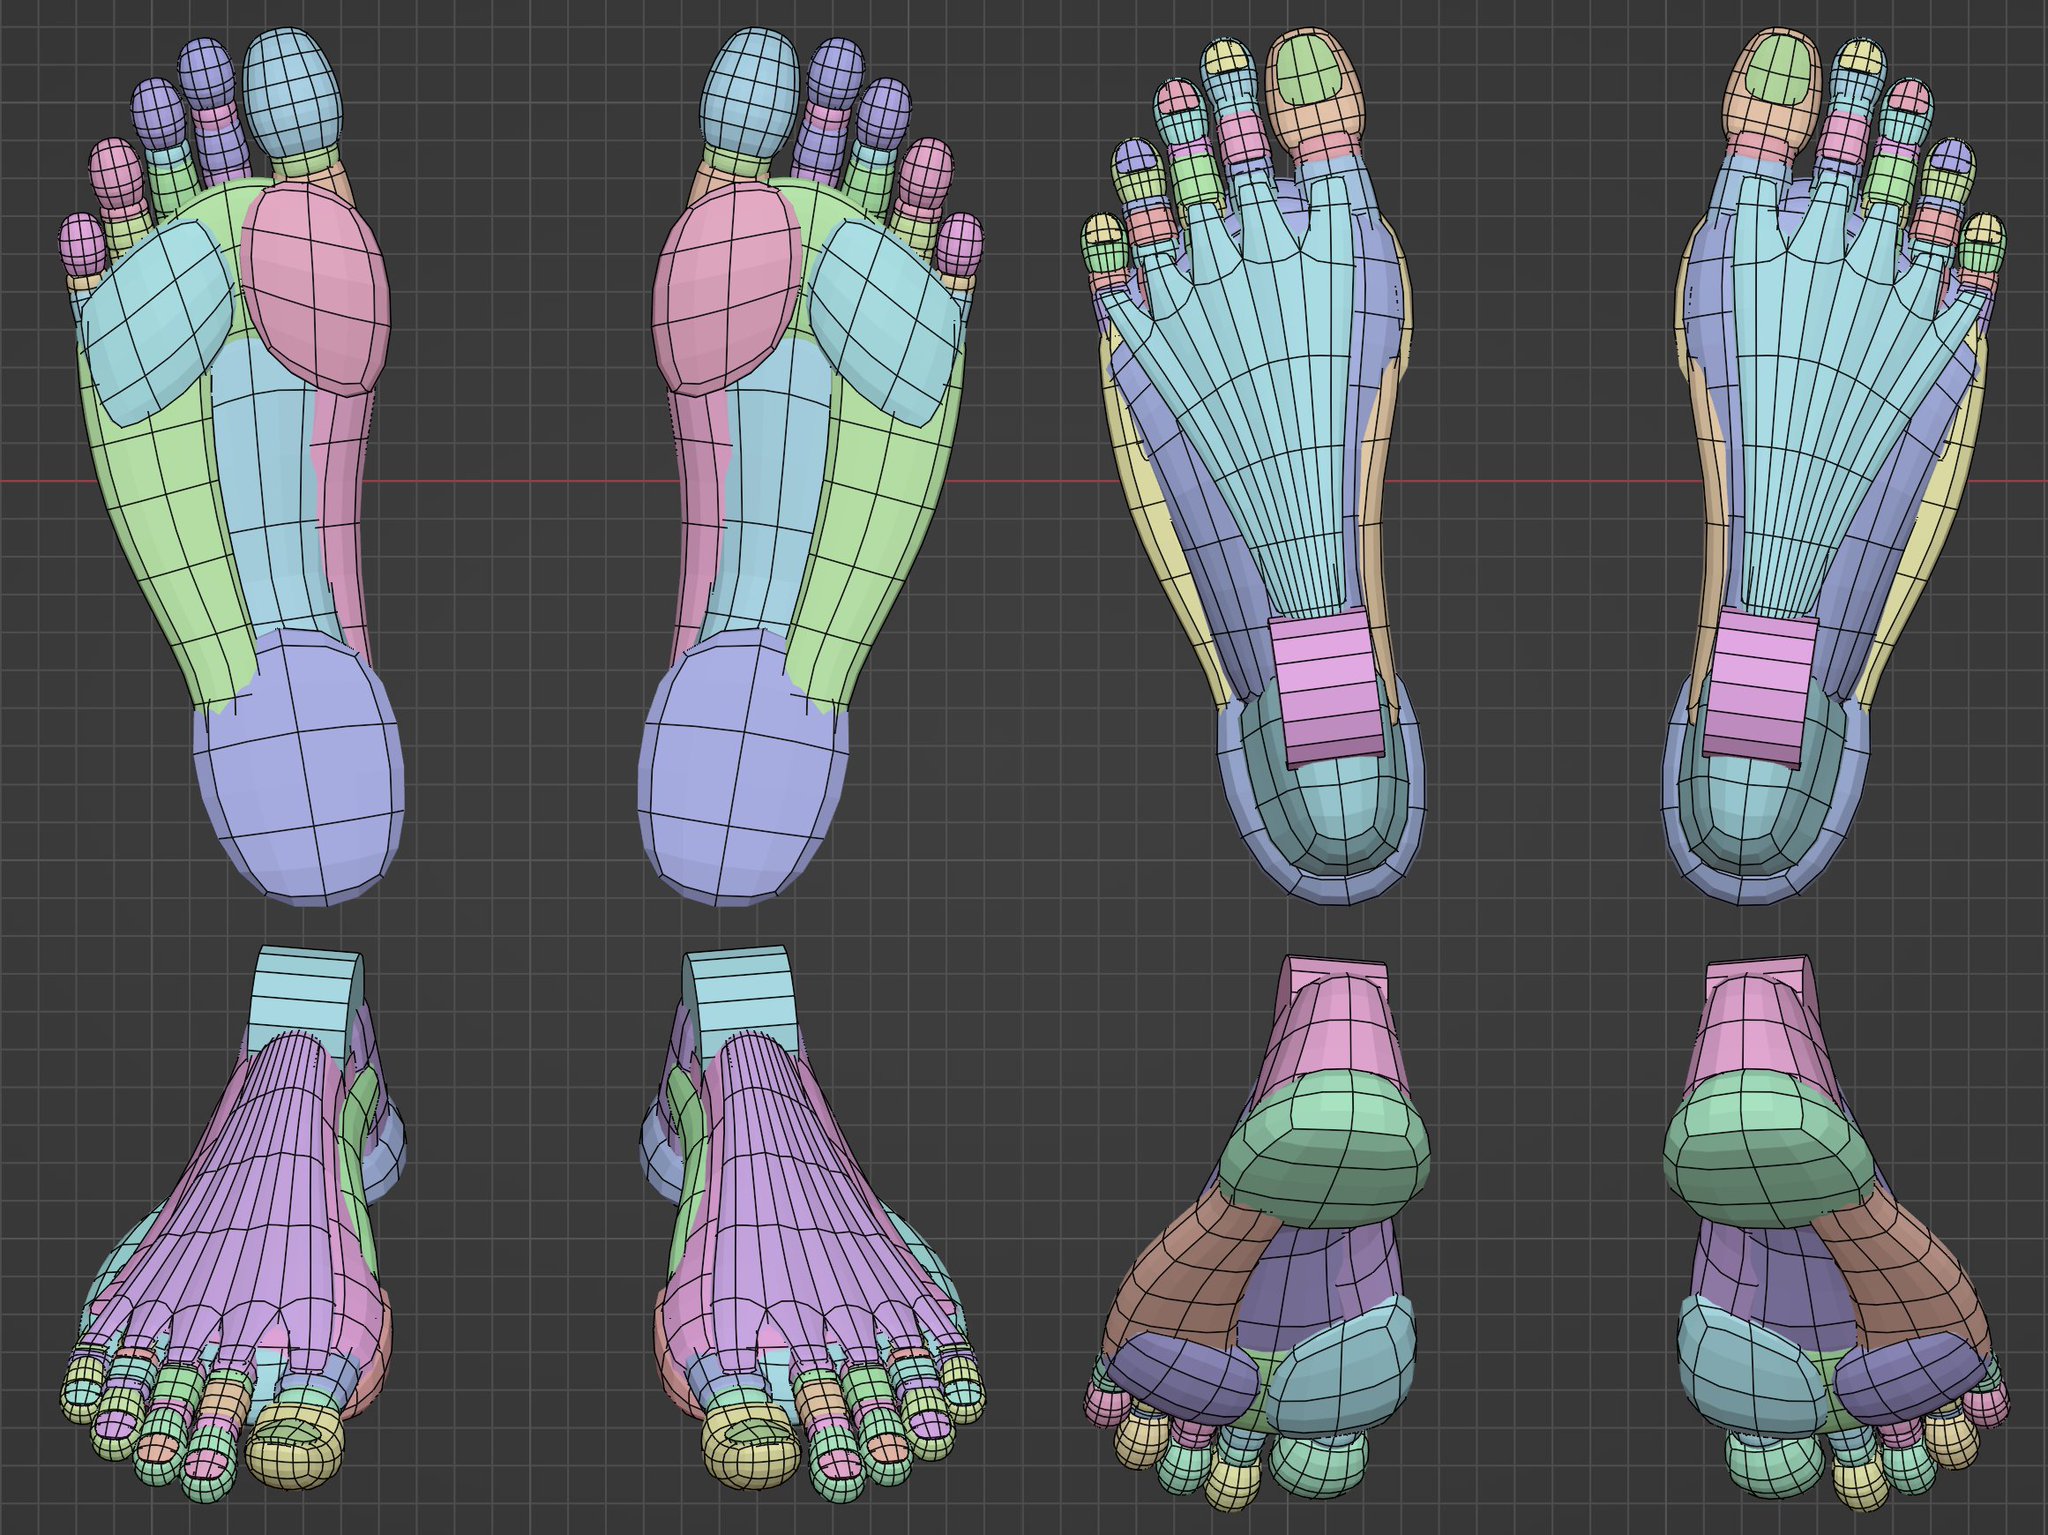Select green heel on third bottom-row foot
This screenshot has width=2048, height=1535.
pyautogui.click(x=1324, y=1148)
